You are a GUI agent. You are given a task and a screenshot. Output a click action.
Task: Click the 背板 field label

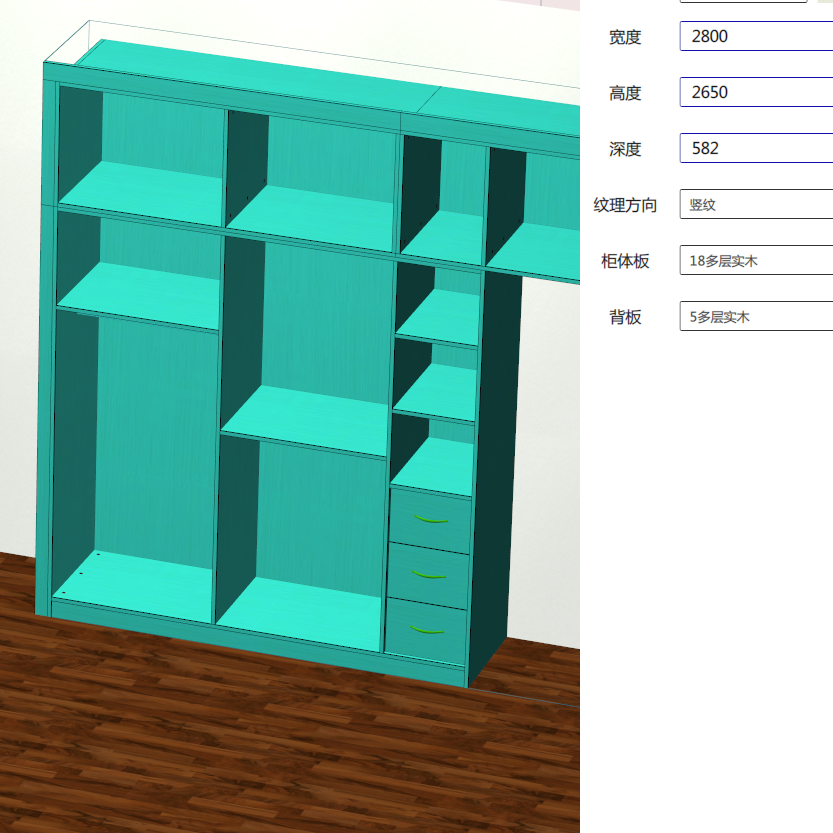[x=627, y=317]
